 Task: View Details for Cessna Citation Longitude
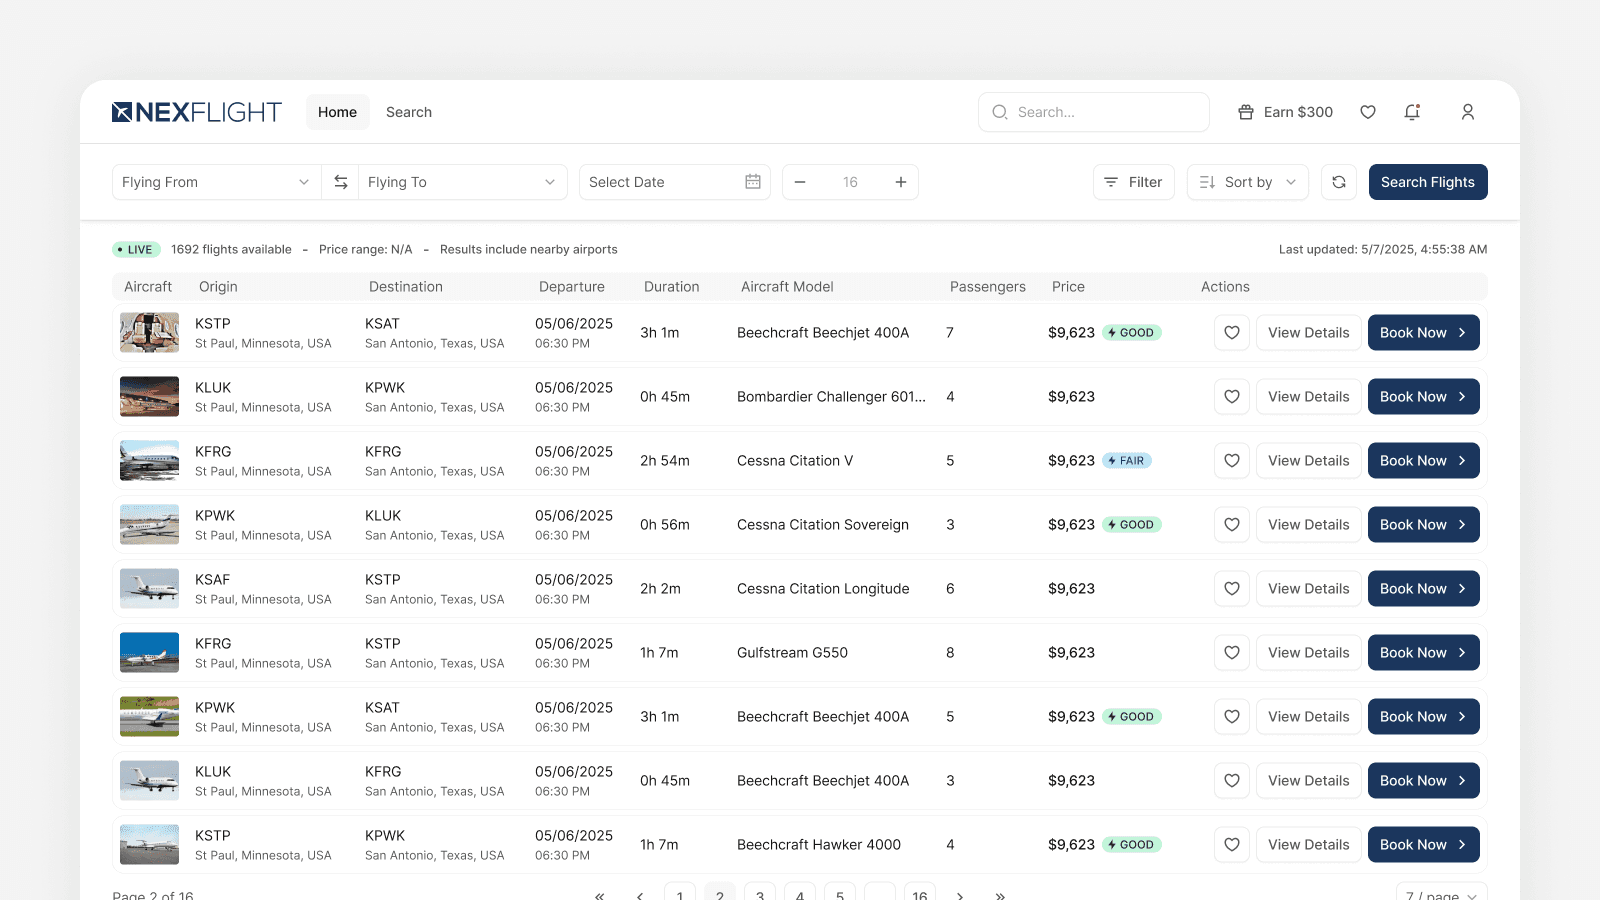(x=1308, y=589)
